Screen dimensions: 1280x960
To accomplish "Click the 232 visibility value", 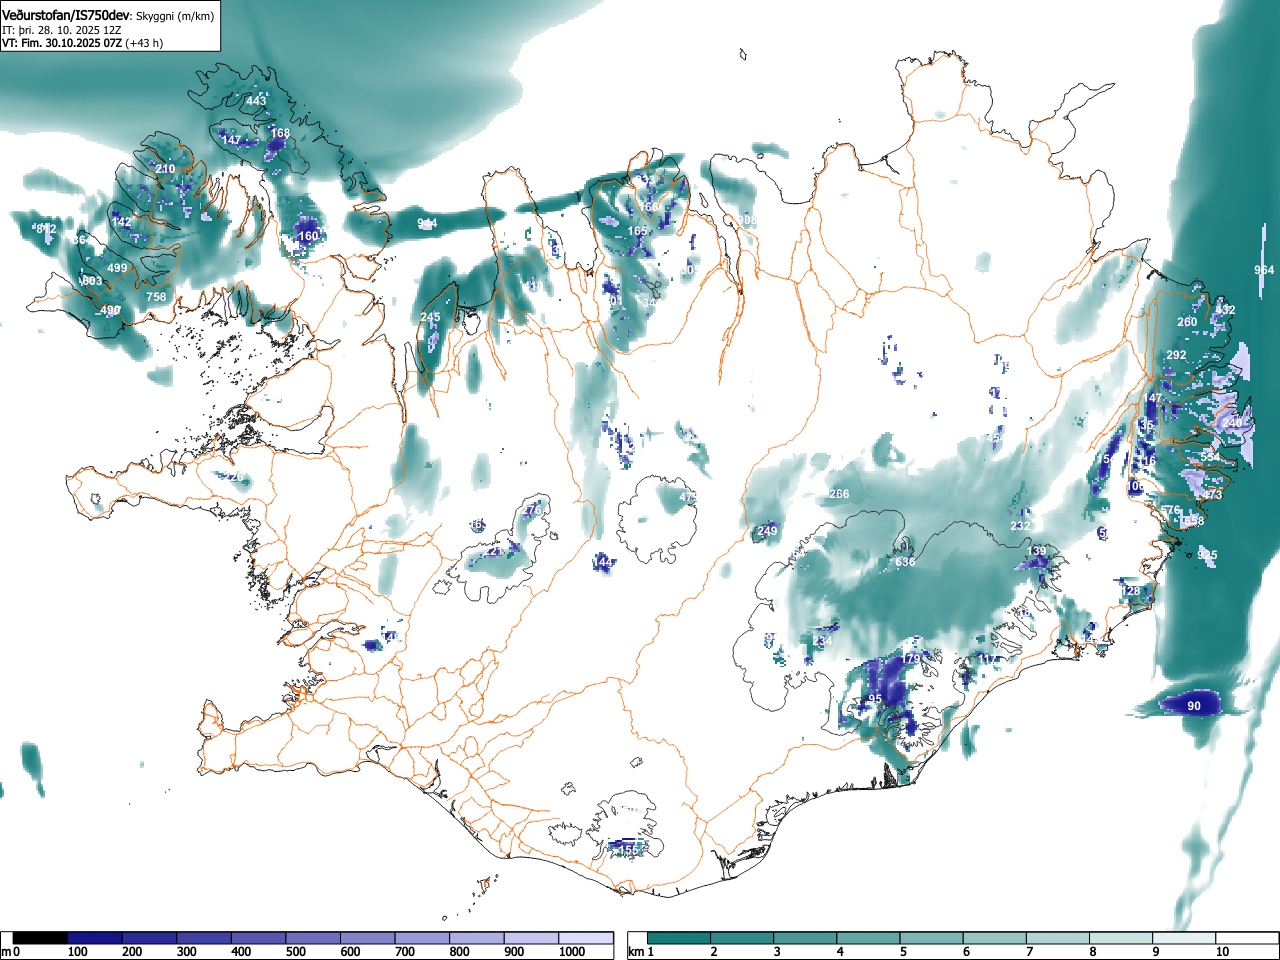I will tap(1020, 526).
